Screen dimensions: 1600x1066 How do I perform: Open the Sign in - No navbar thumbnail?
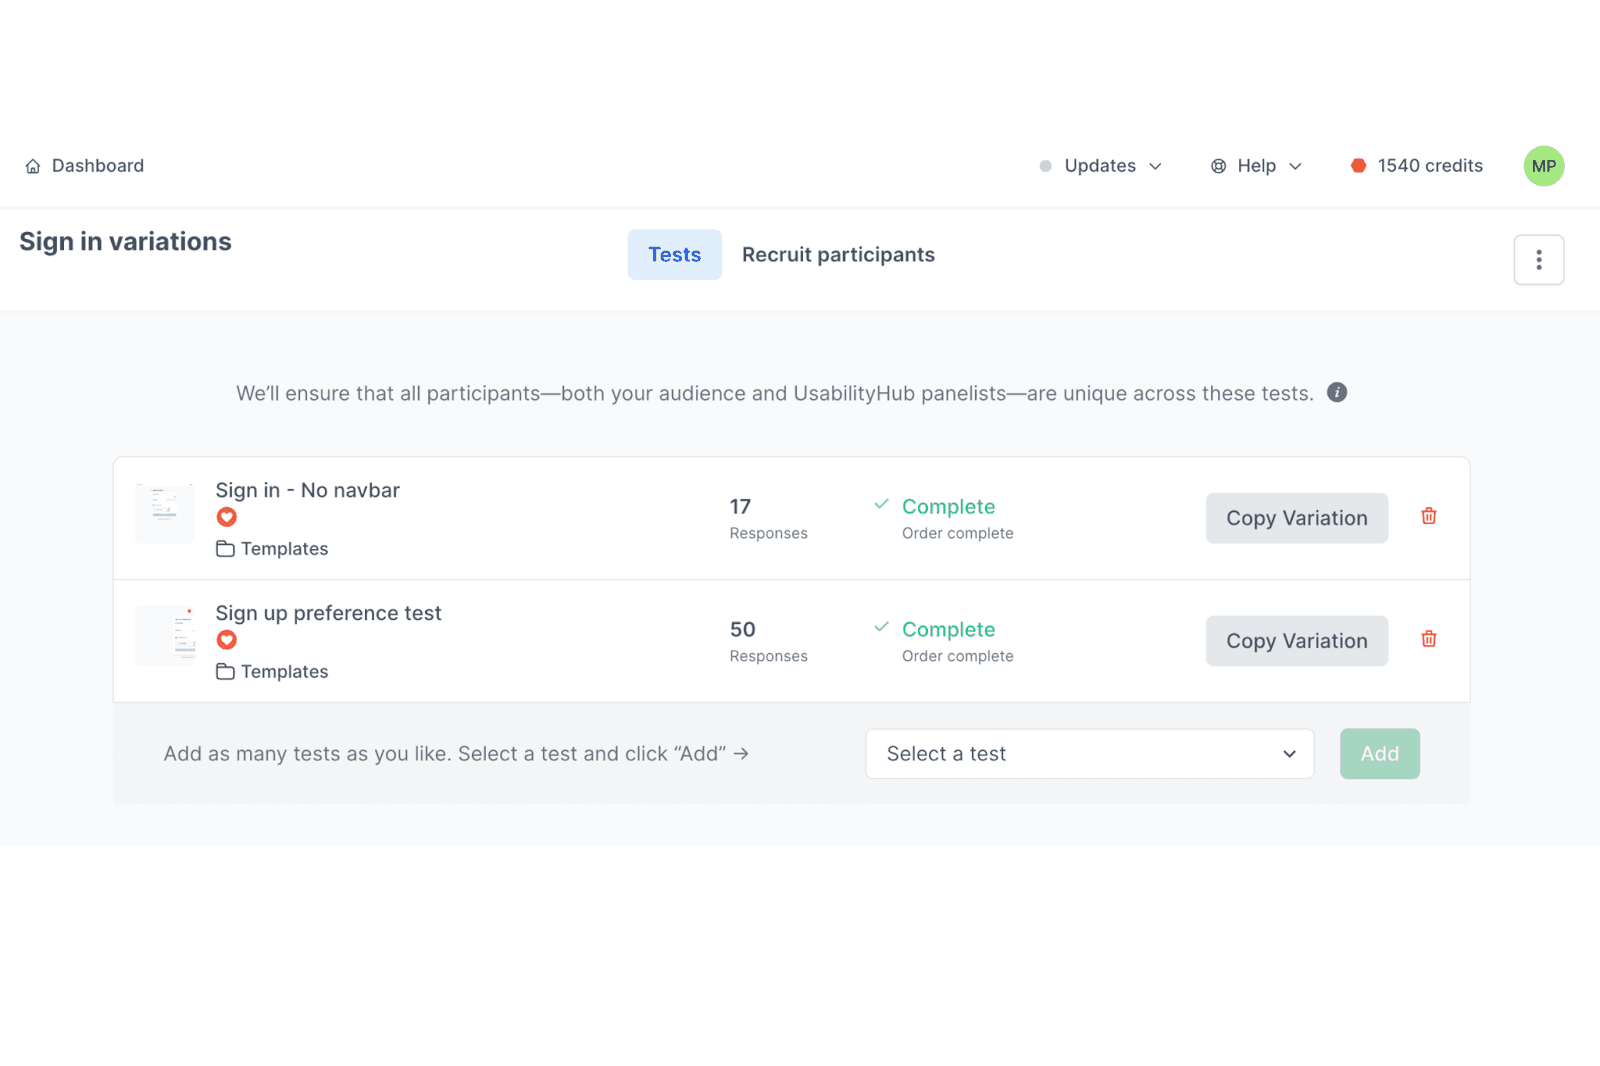pos(165,513)
